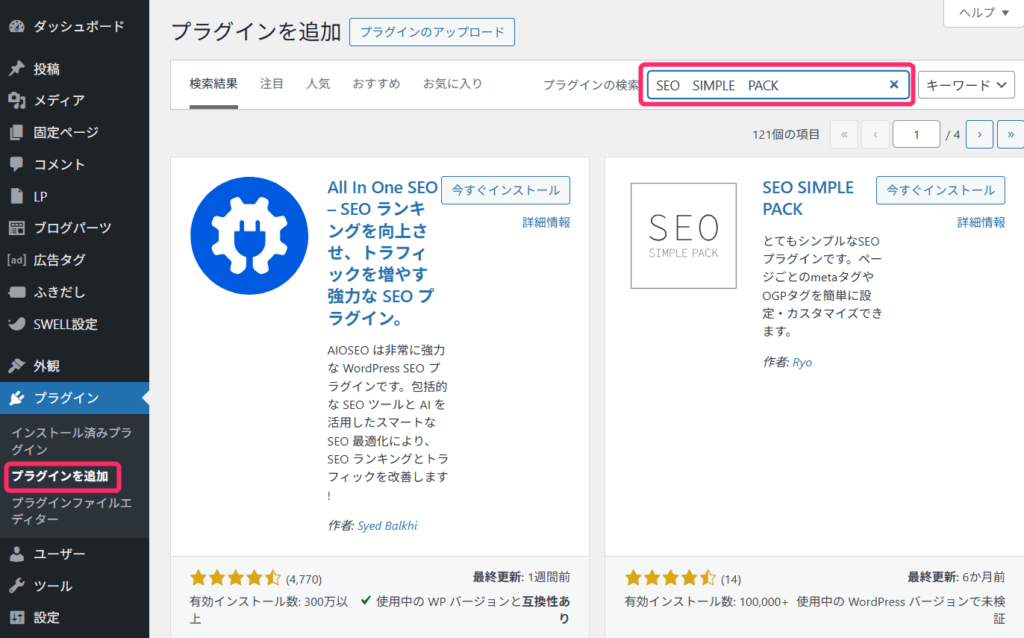Click the 121個の項目 item count text
1024x638 pixels.
pos(786,135)
